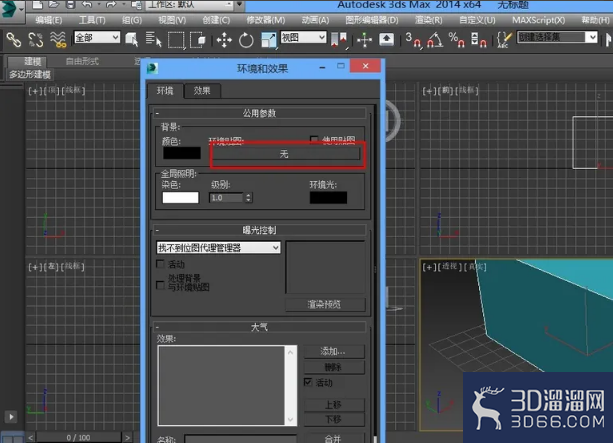The image size is (613, 443).
Task: Pick the black 环境光 ambient swatch
Action: tap(328, 197)
